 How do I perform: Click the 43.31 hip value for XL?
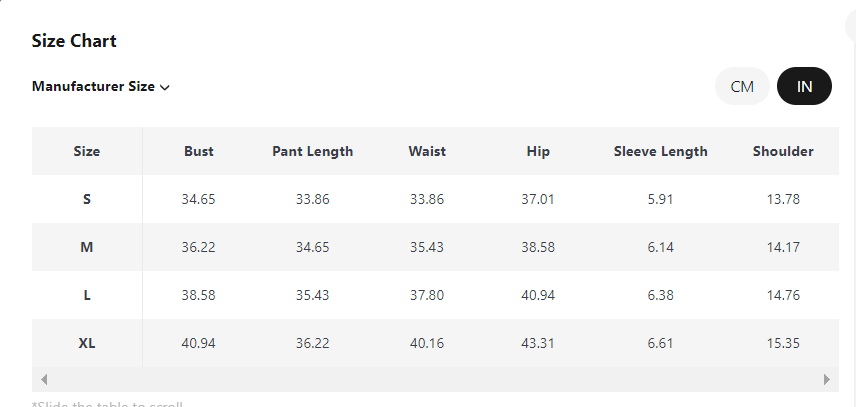(x=538, y=343)
